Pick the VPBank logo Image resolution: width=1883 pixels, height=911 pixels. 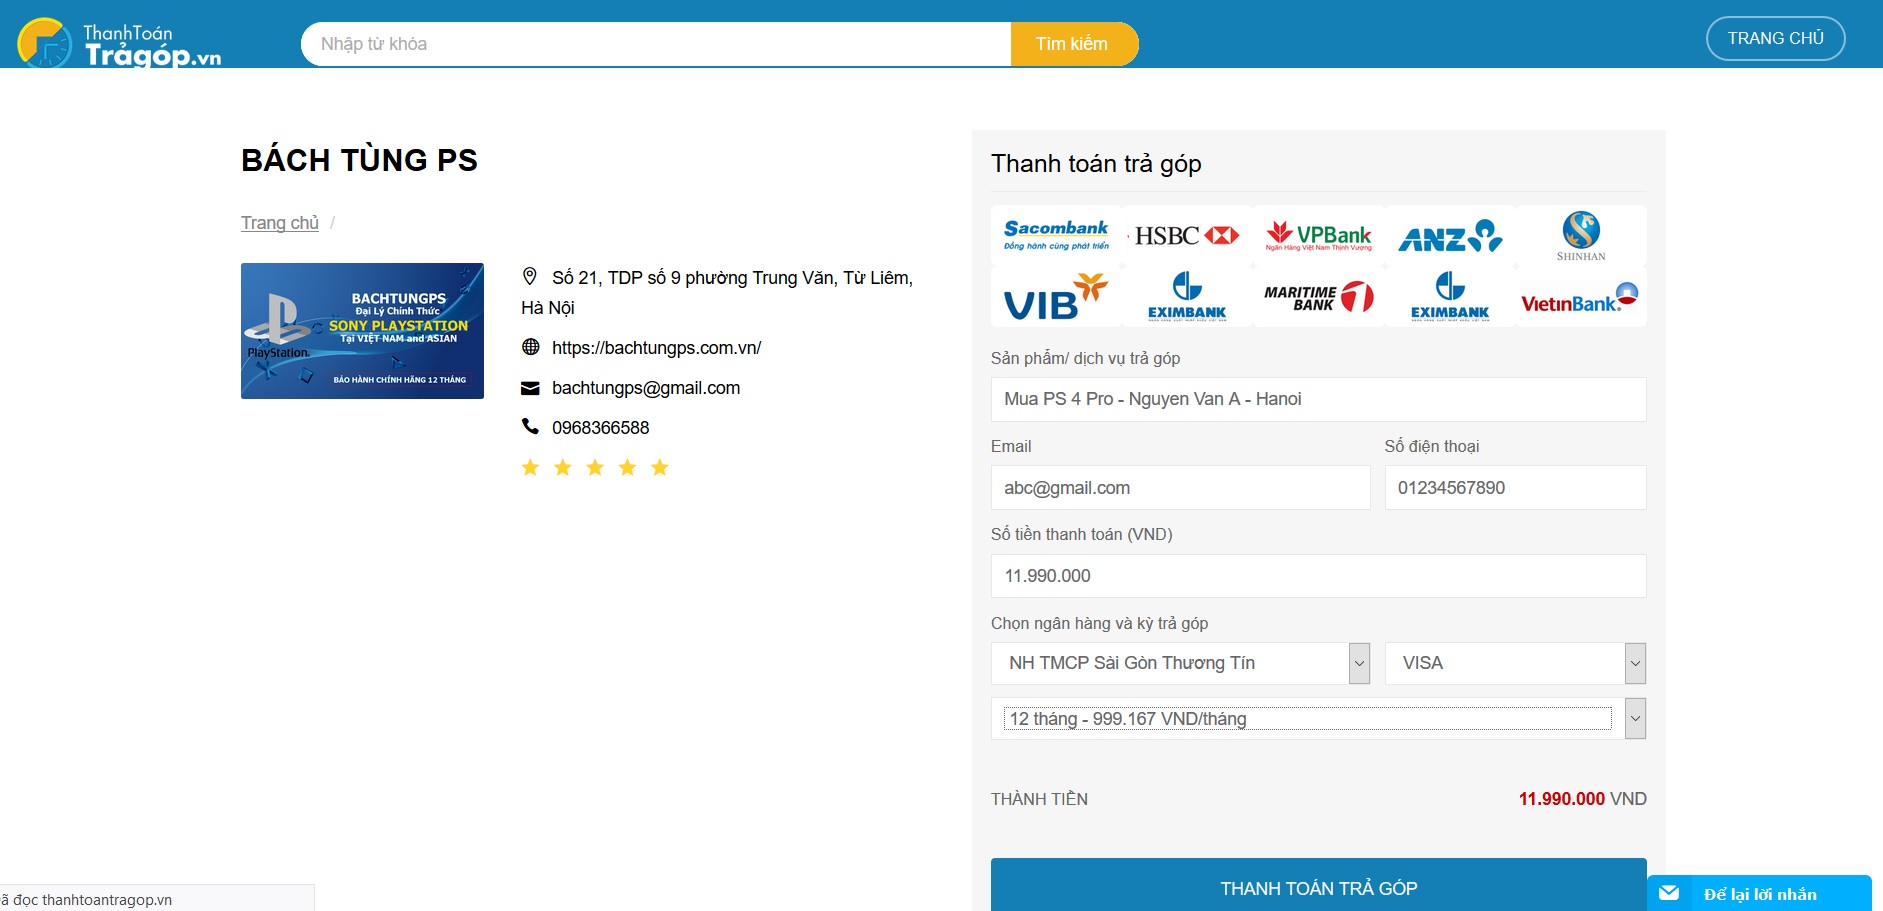click(x=1319, y=236)
